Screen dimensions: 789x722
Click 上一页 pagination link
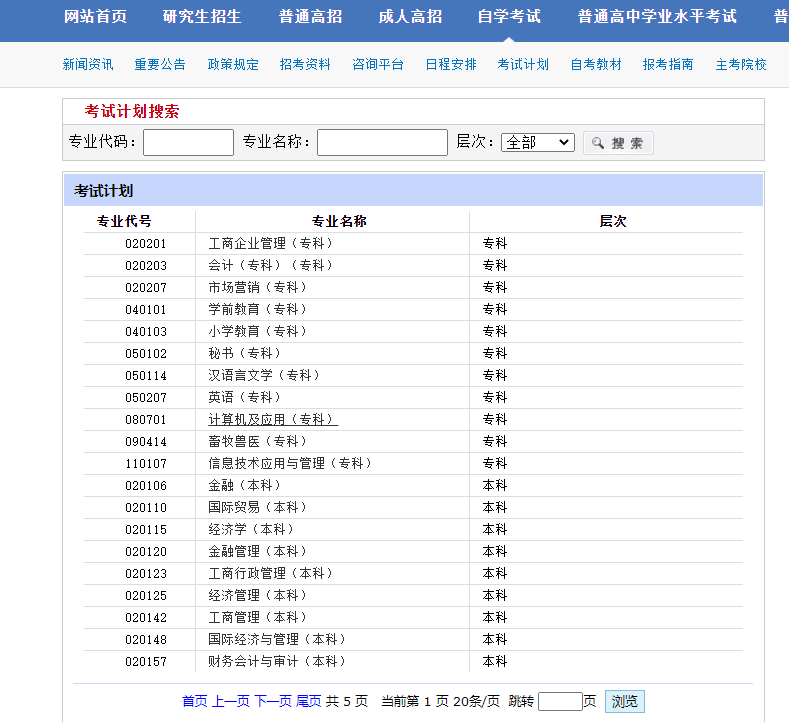pyautogui.click(x=230, y=701)
